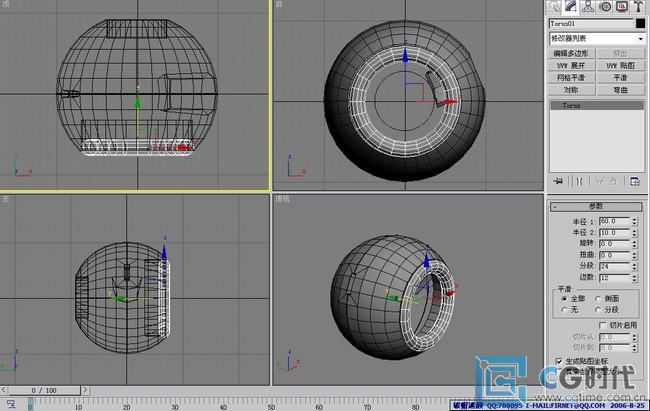650x411 pixels.
Task: Click the 半径 1 value field
Action: (x=615, y=221)
